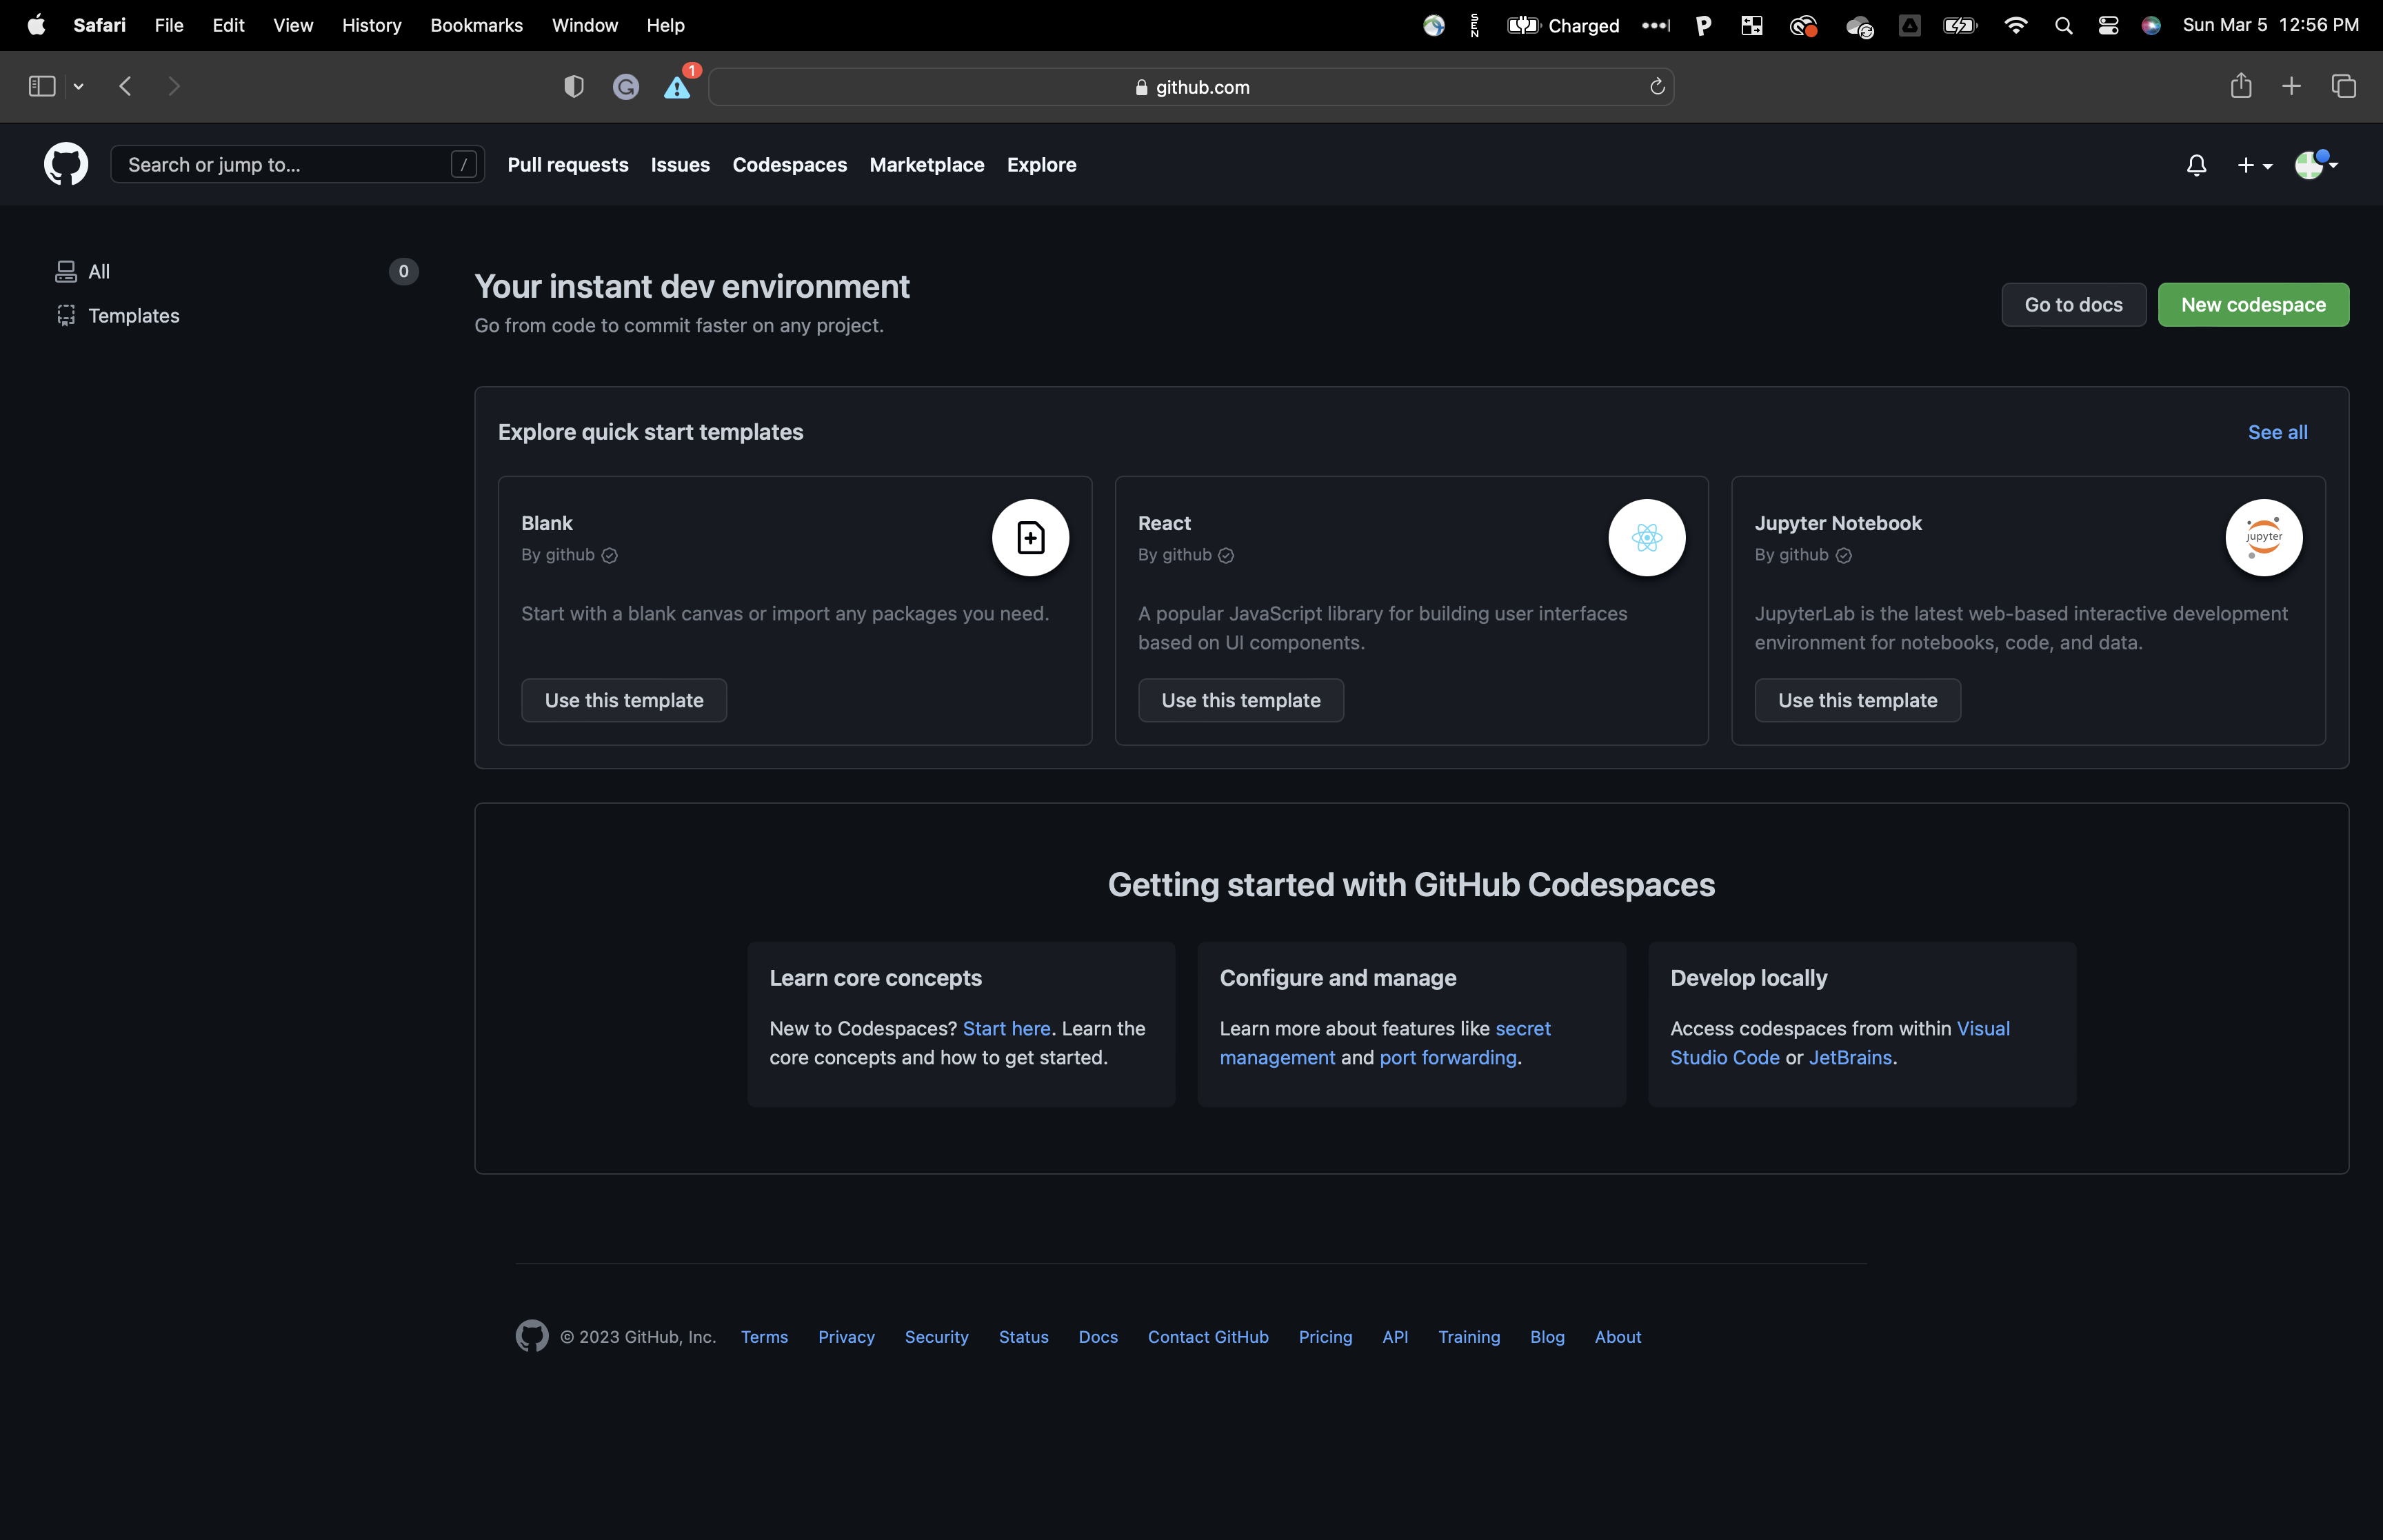Open the Bookmarks menu

click(x=476, y=25)
